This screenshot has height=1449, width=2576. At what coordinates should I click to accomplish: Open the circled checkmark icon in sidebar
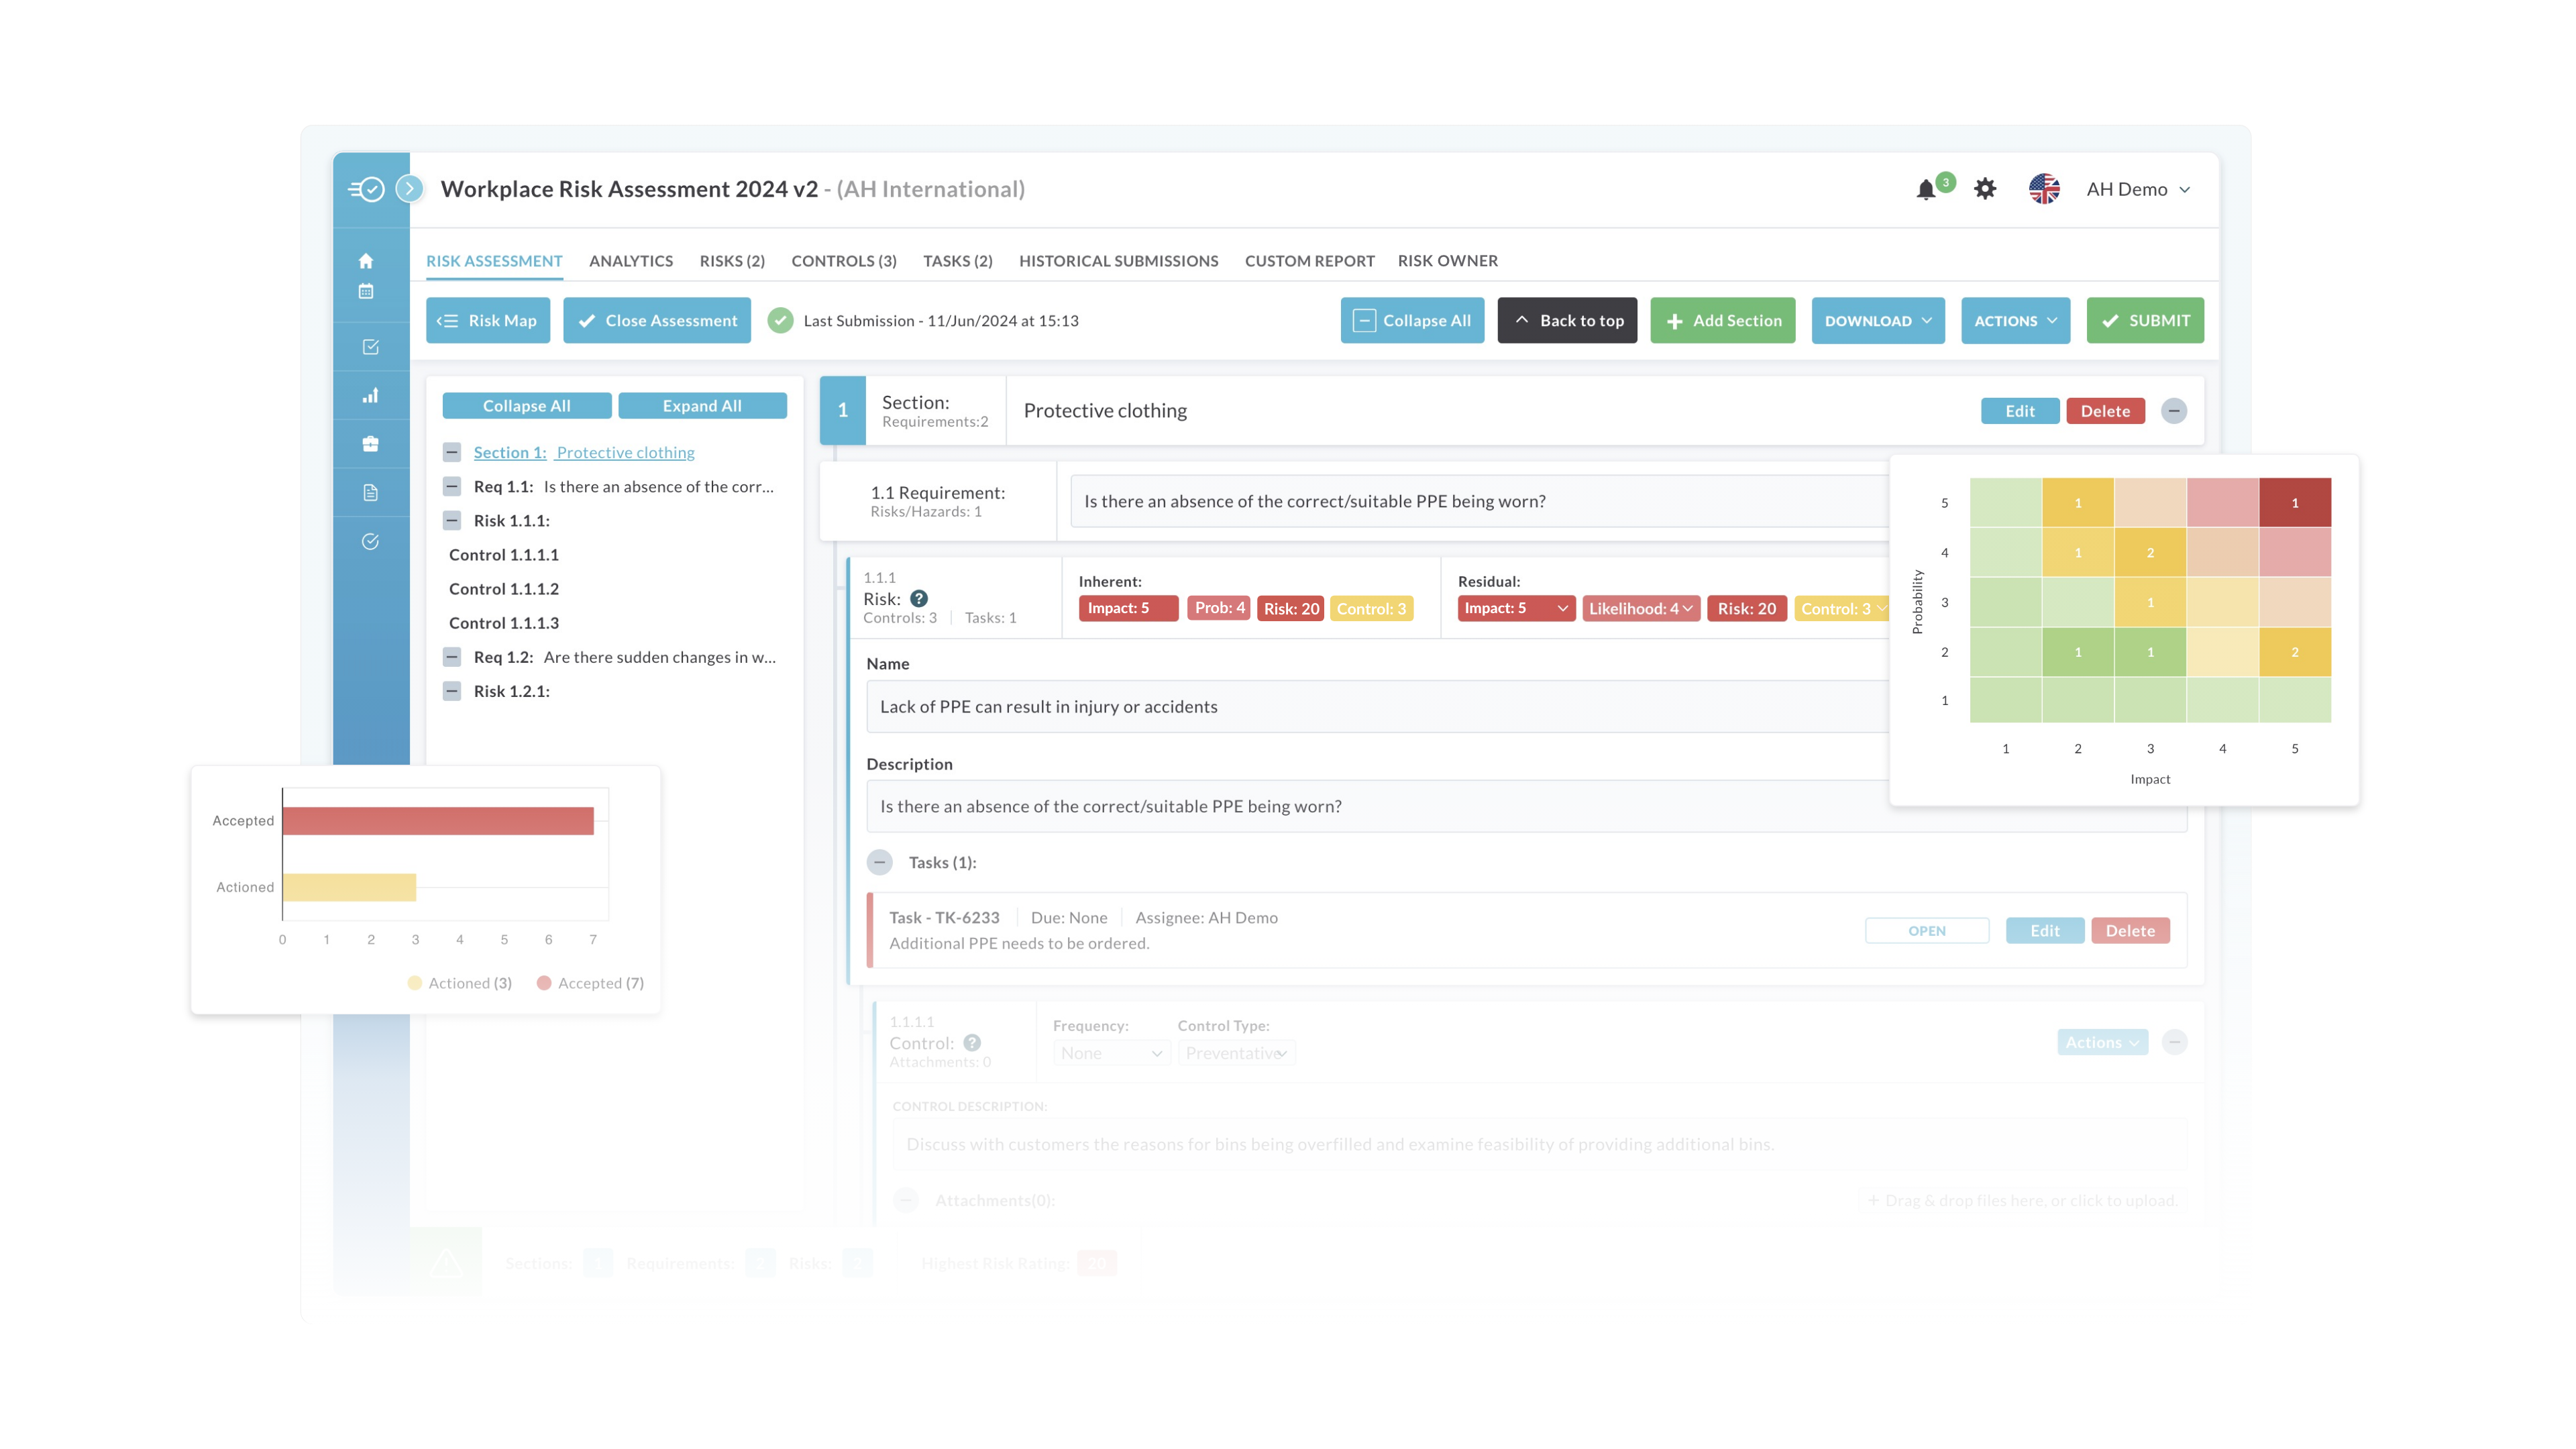click(x=370, y=541)
